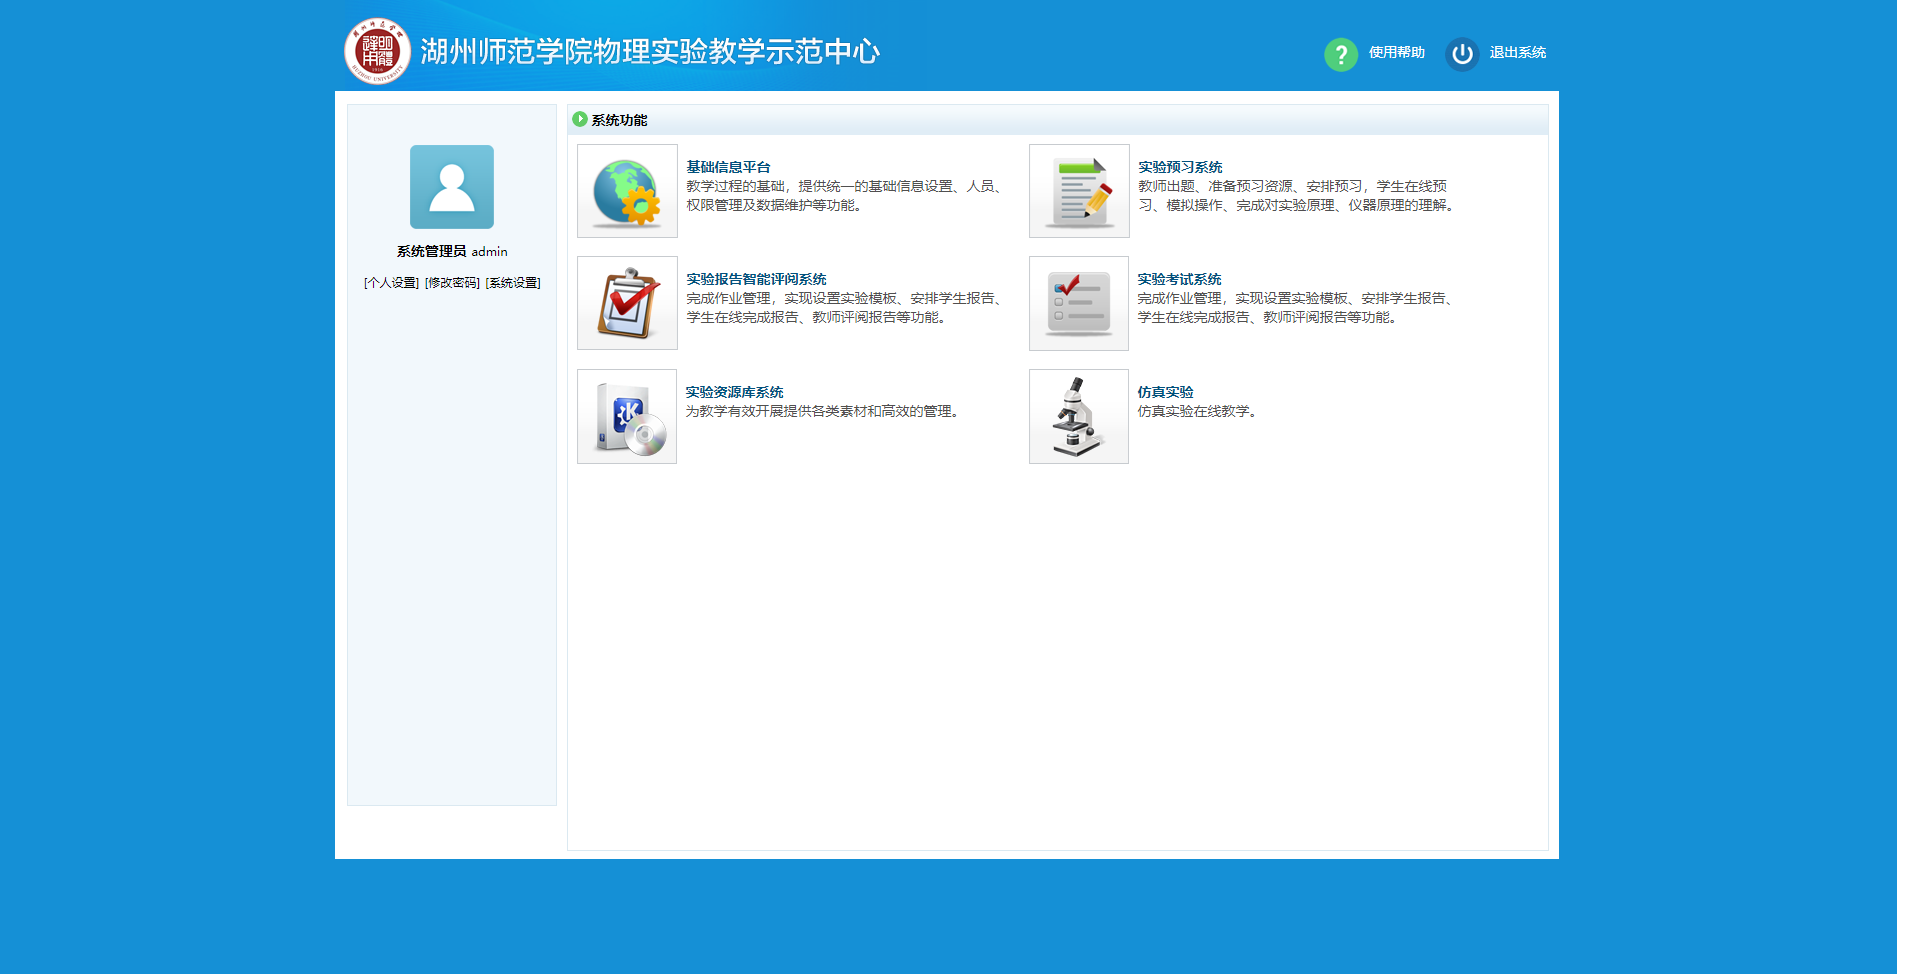1920x975 pixels.
Task: Click the admin user avatar image
Action: click(452, 187)
